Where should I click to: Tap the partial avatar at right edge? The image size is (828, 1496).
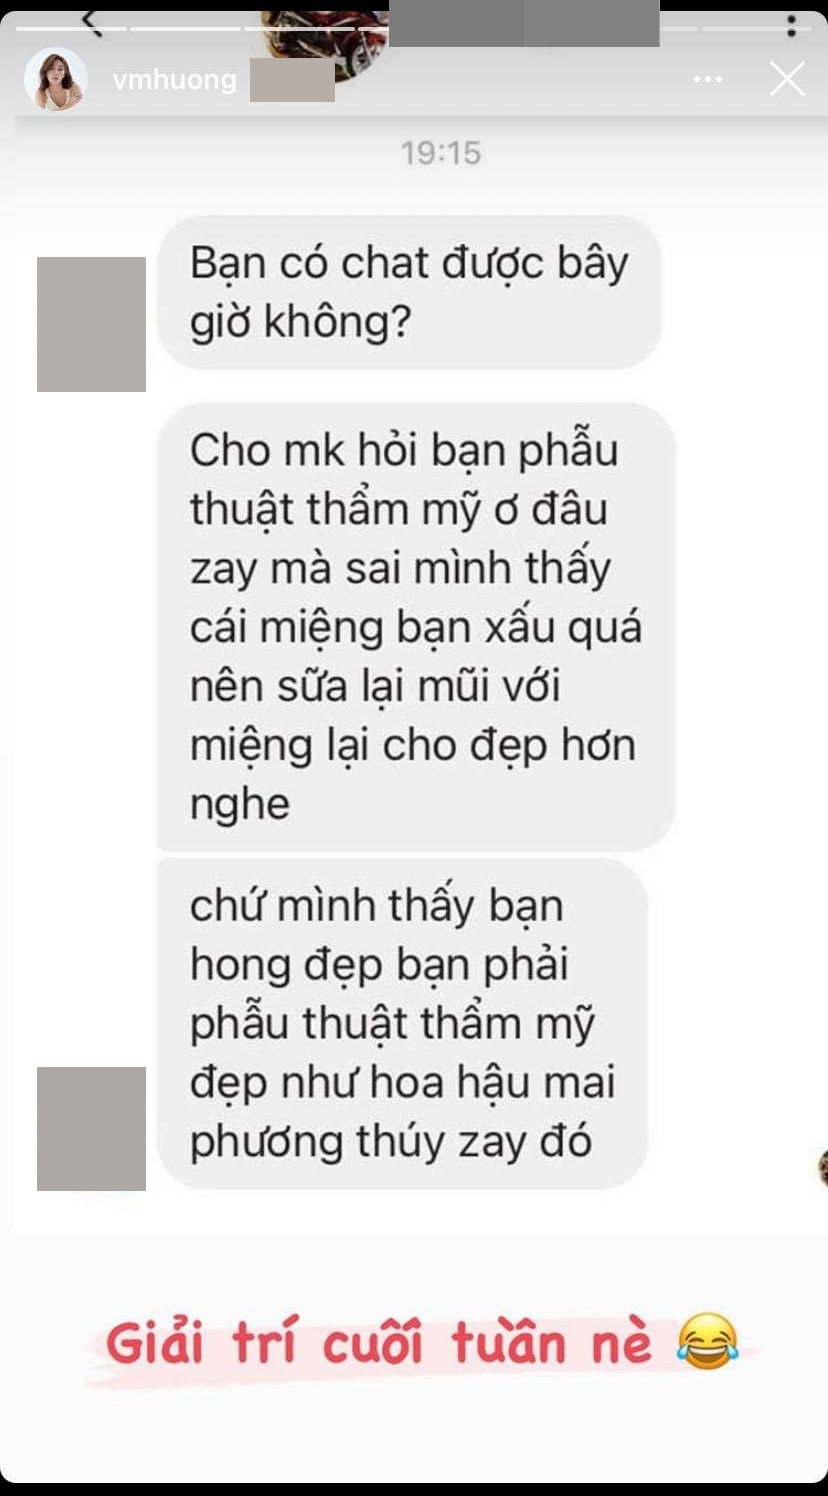tap(822, 1167)
